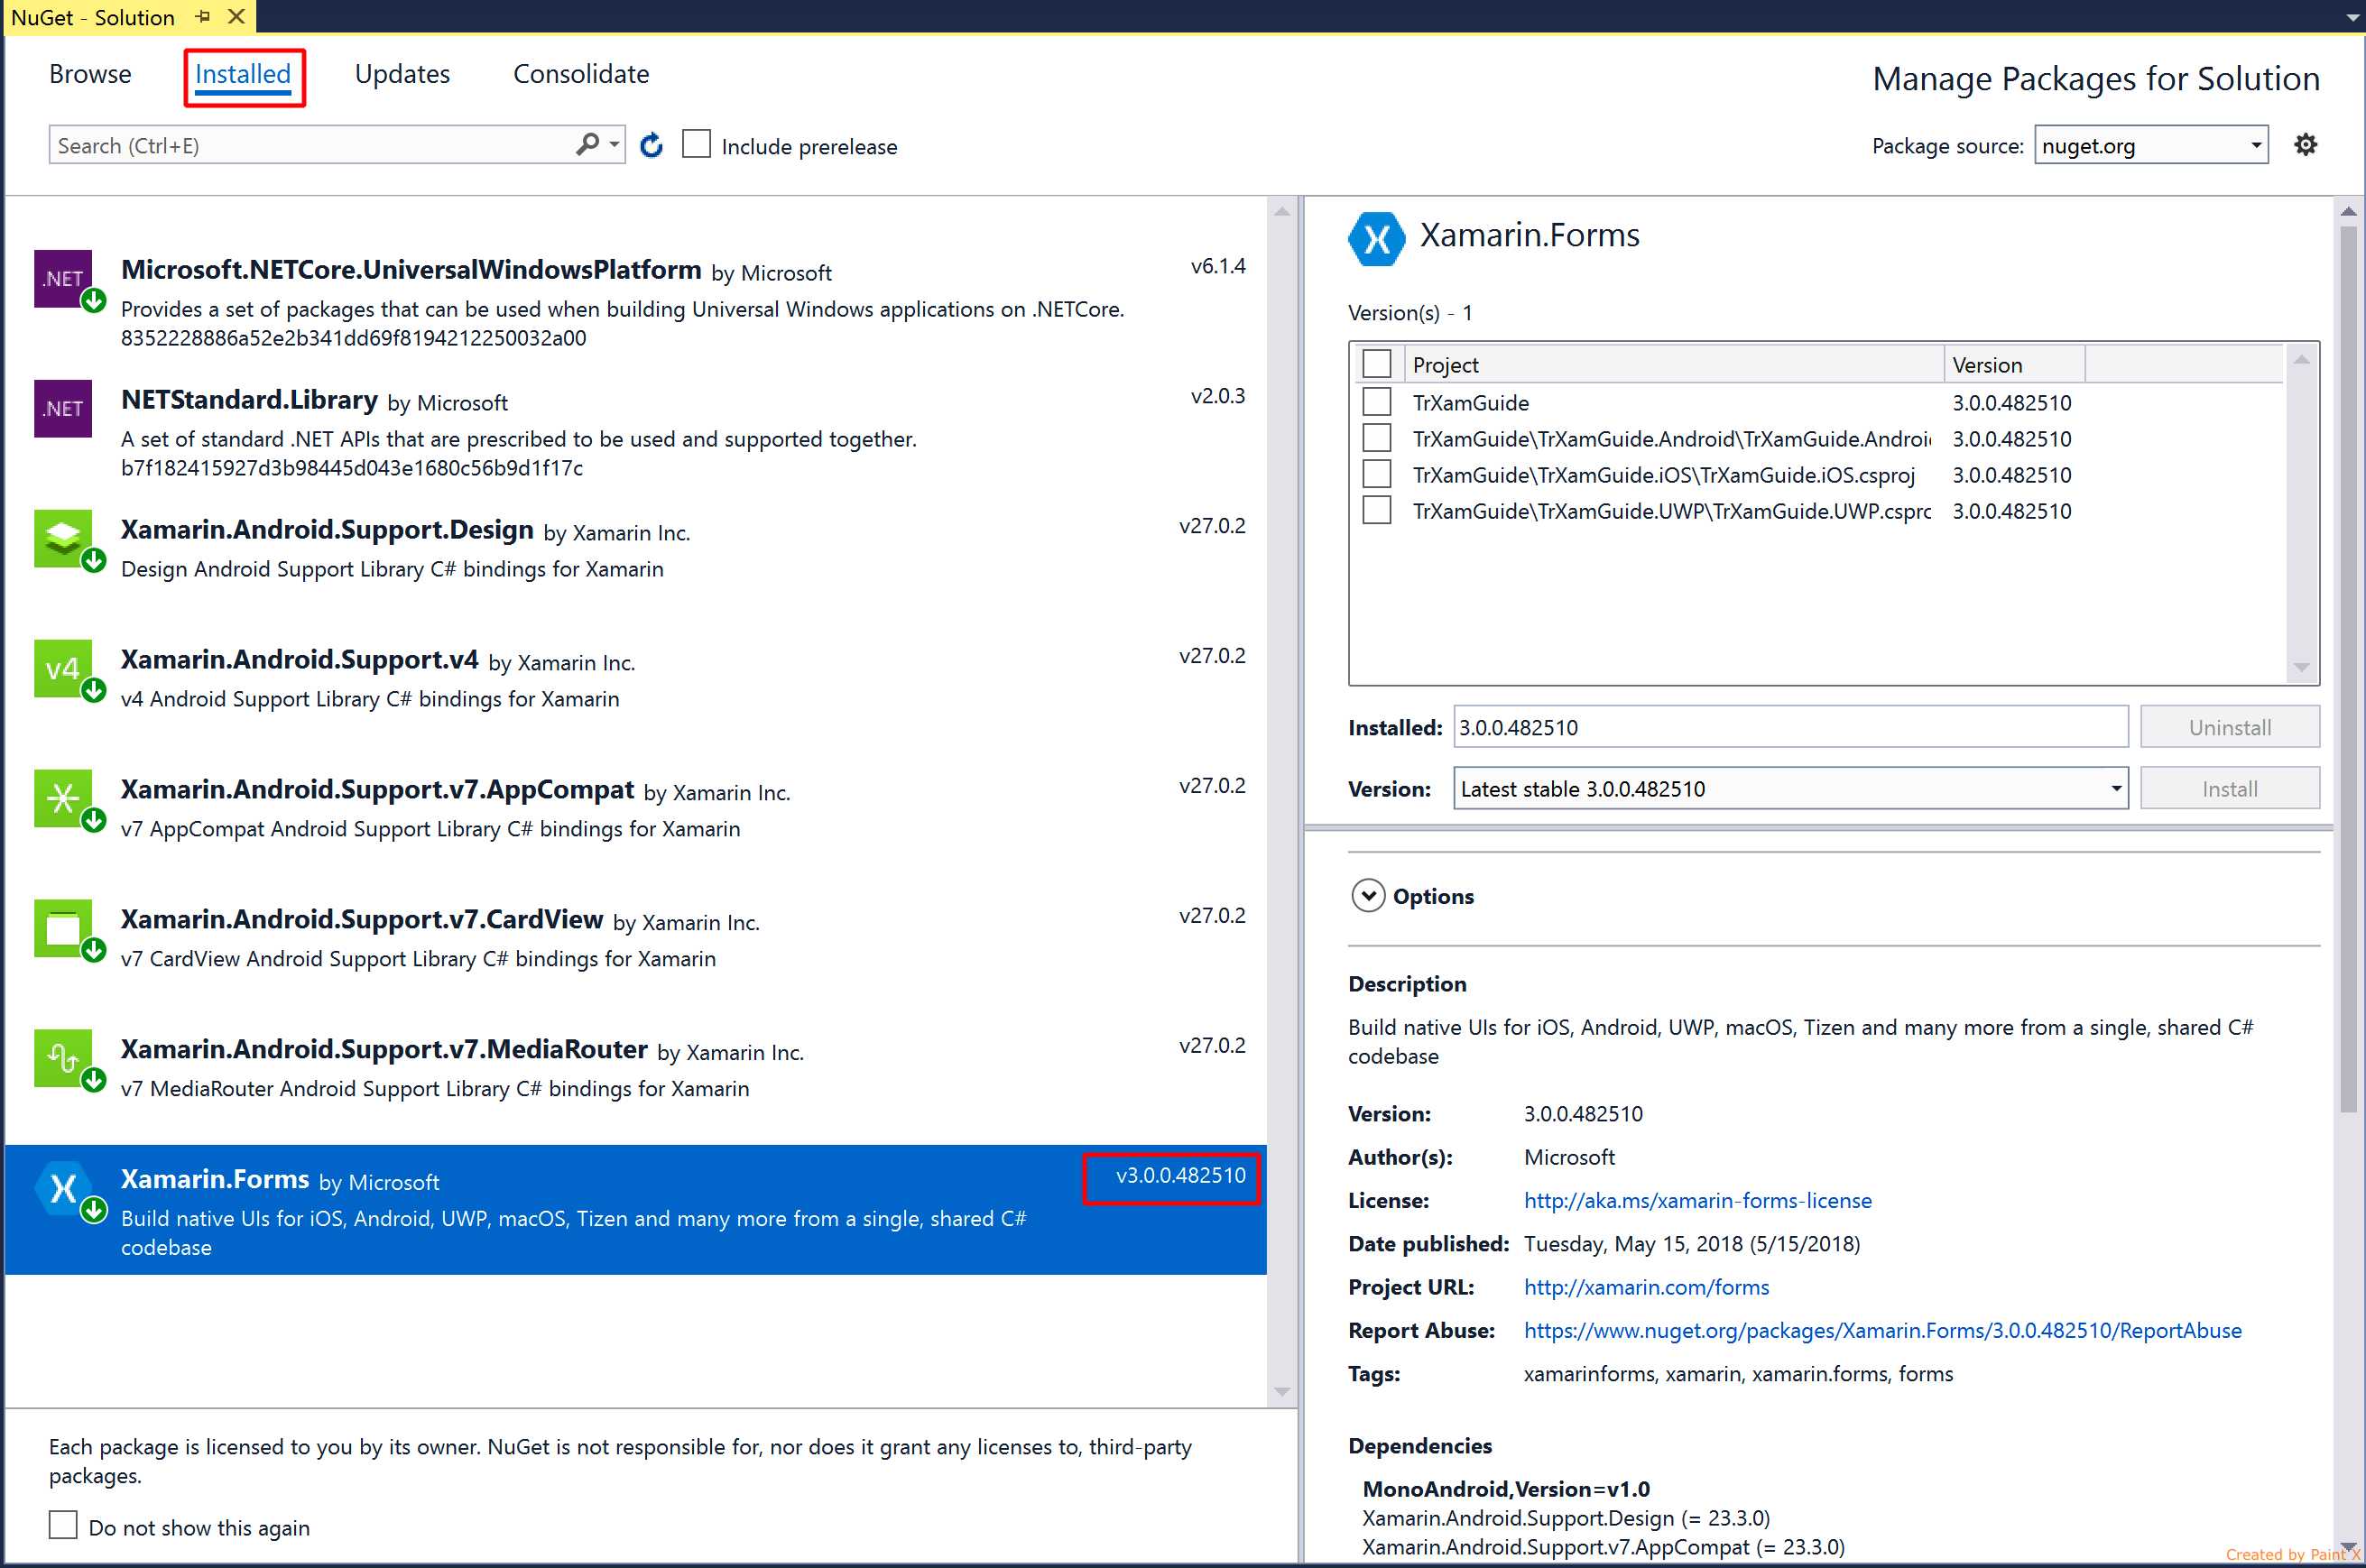The width and height of the screenshot is (2366, 1568).
Task: Enable Do not show this again
Action: 63,1525
